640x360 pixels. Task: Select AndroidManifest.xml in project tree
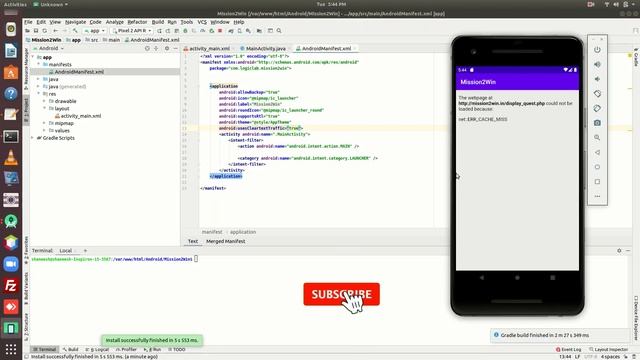pyautogui.click(x=79, y=72)
